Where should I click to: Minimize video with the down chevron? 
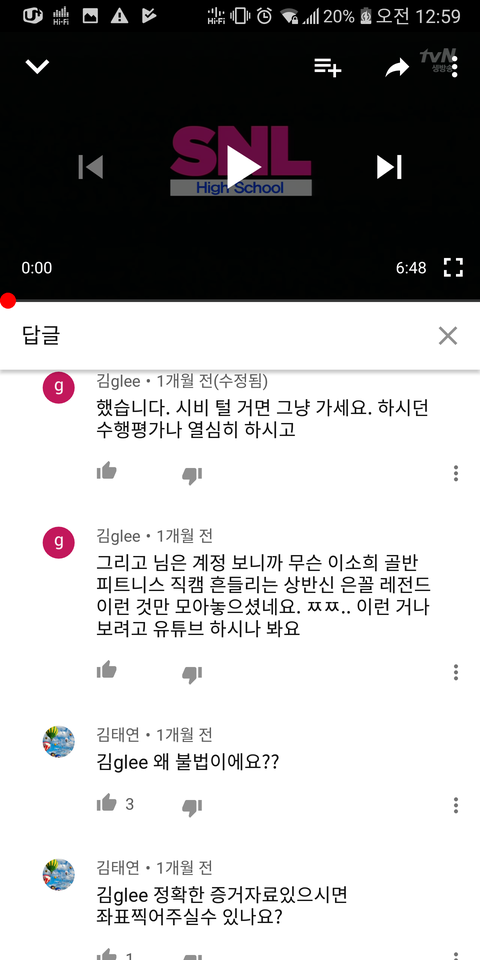(x=37, y=66)
